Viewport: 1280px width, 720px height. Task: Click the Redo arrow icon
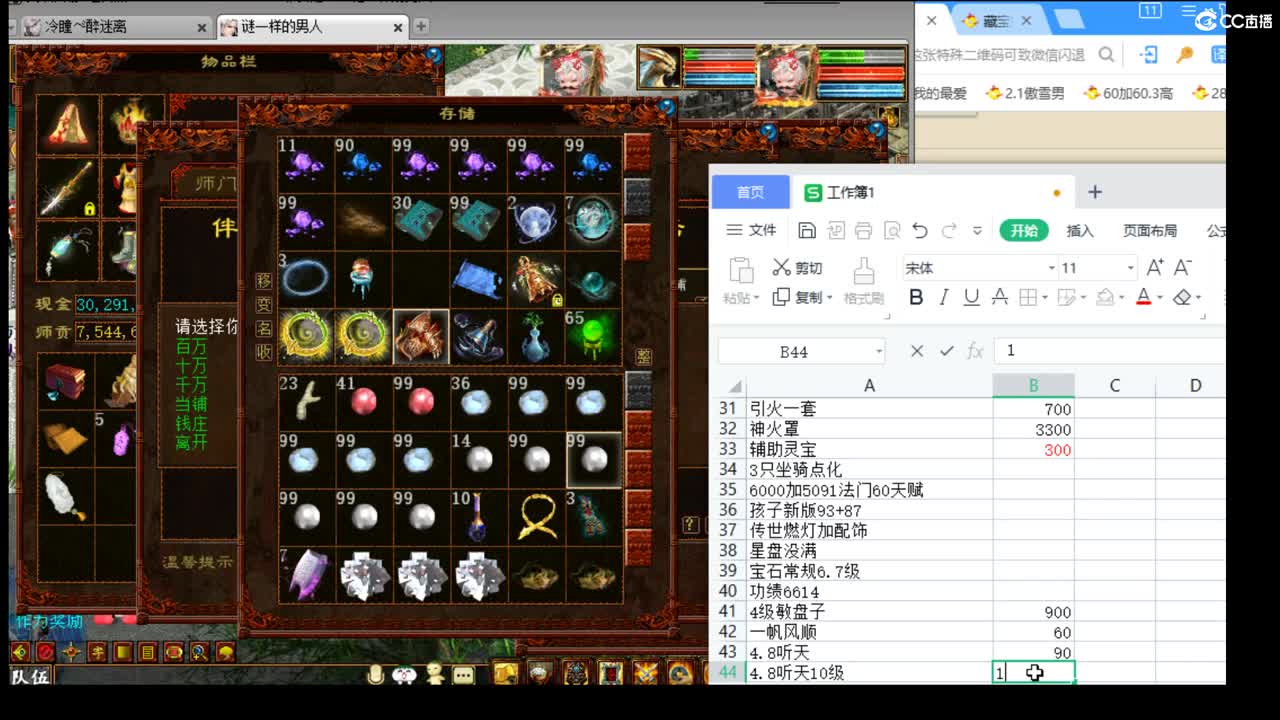[x=948, y=231]
